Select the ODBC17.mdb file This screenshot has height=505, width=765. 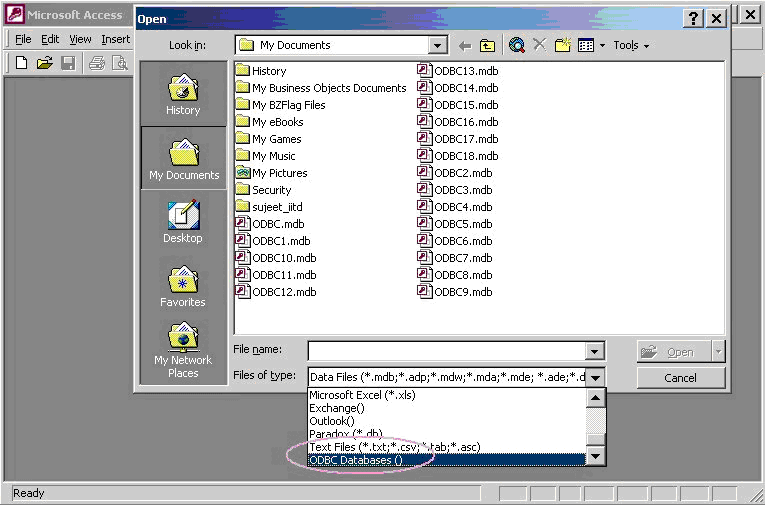coord(458,139)
